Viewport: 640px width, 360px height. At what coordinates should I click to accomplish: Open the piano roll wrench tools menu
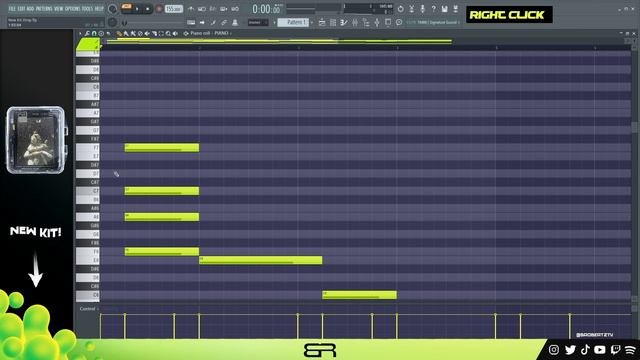tap(87, 33)
